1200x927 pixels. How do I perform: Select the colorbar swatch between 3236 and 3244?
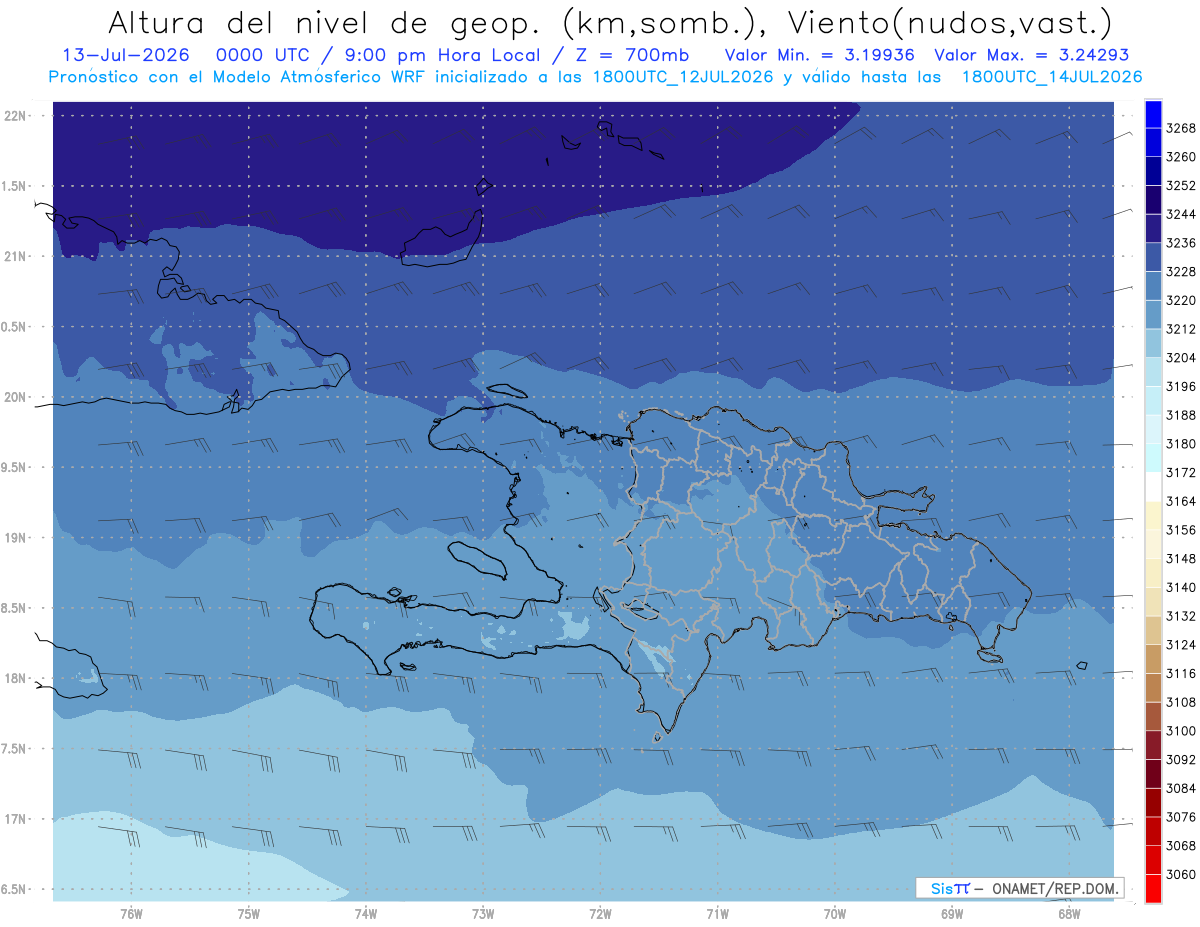point(1152,229)
